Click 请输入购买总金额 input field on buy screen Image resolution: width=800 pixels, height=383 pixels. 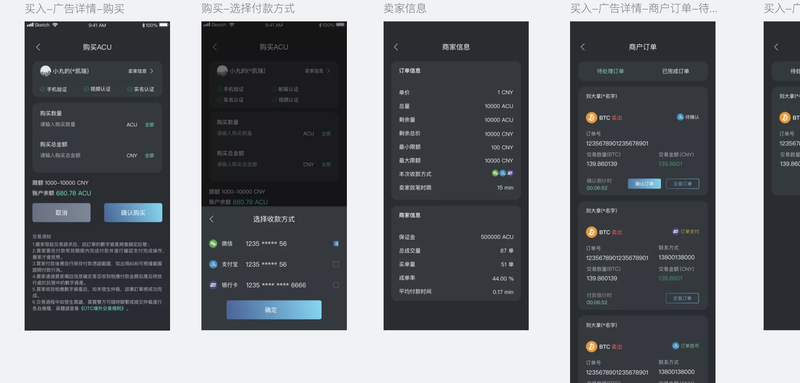point(60,155)
